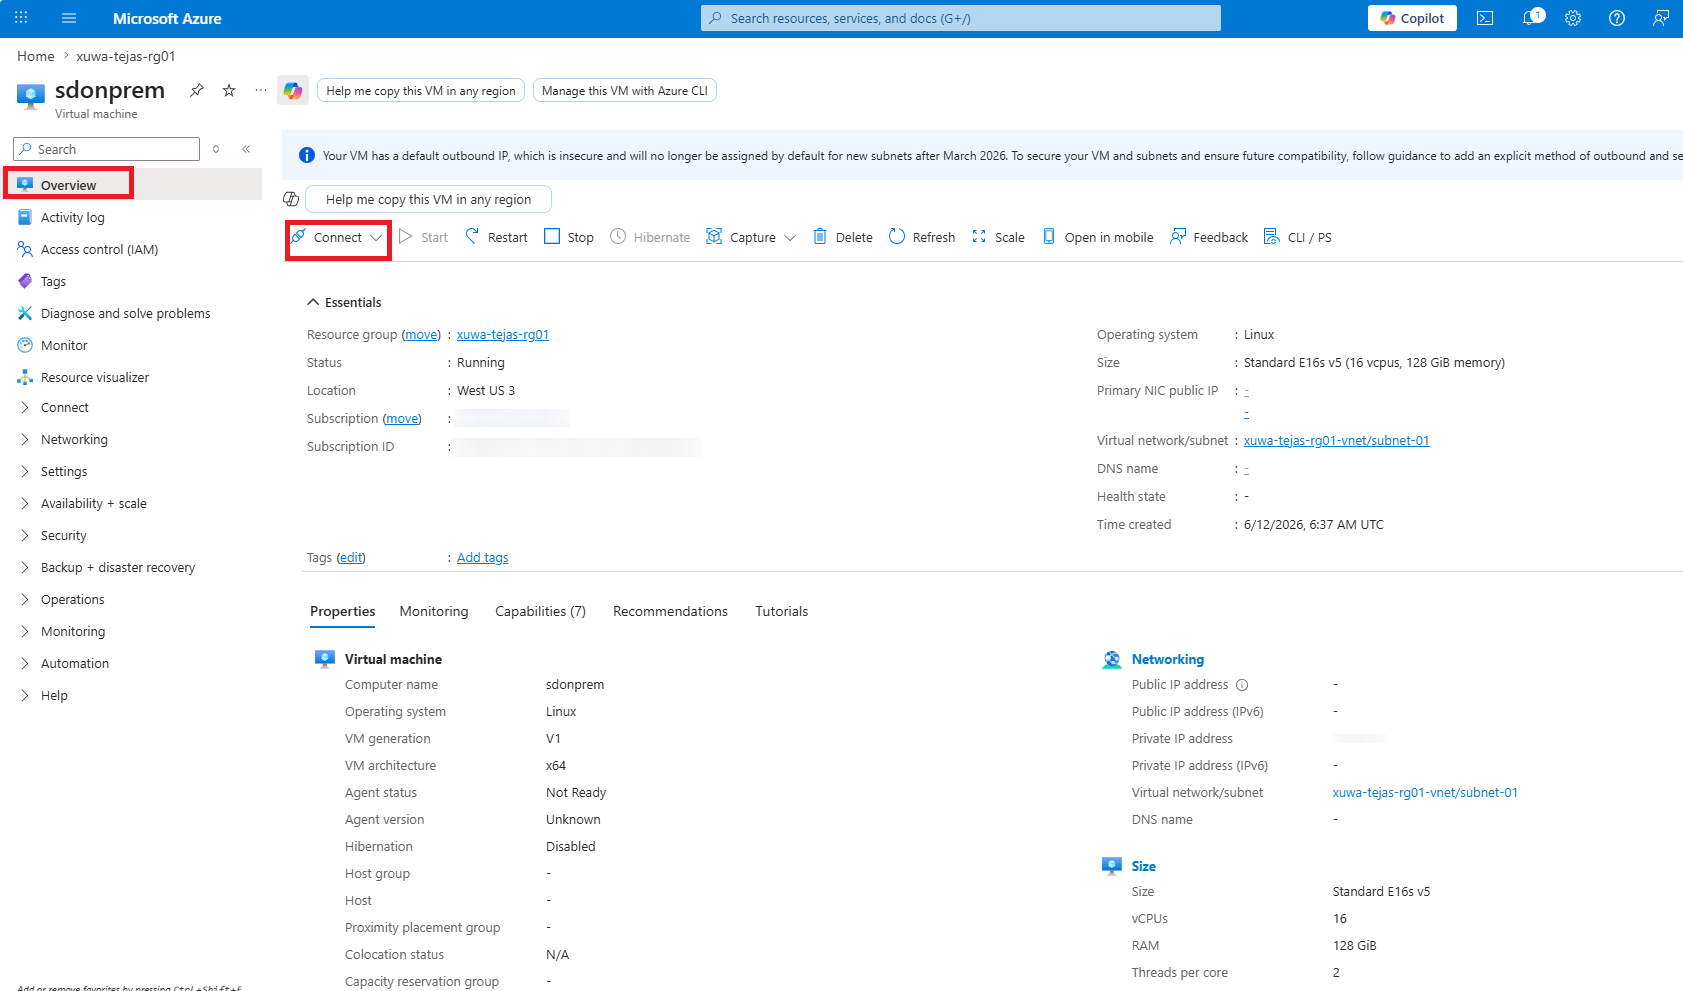Viewport: 1683px width, 991px height.
Task: Open the more options ellipsis next to the star
Action: 261,90
